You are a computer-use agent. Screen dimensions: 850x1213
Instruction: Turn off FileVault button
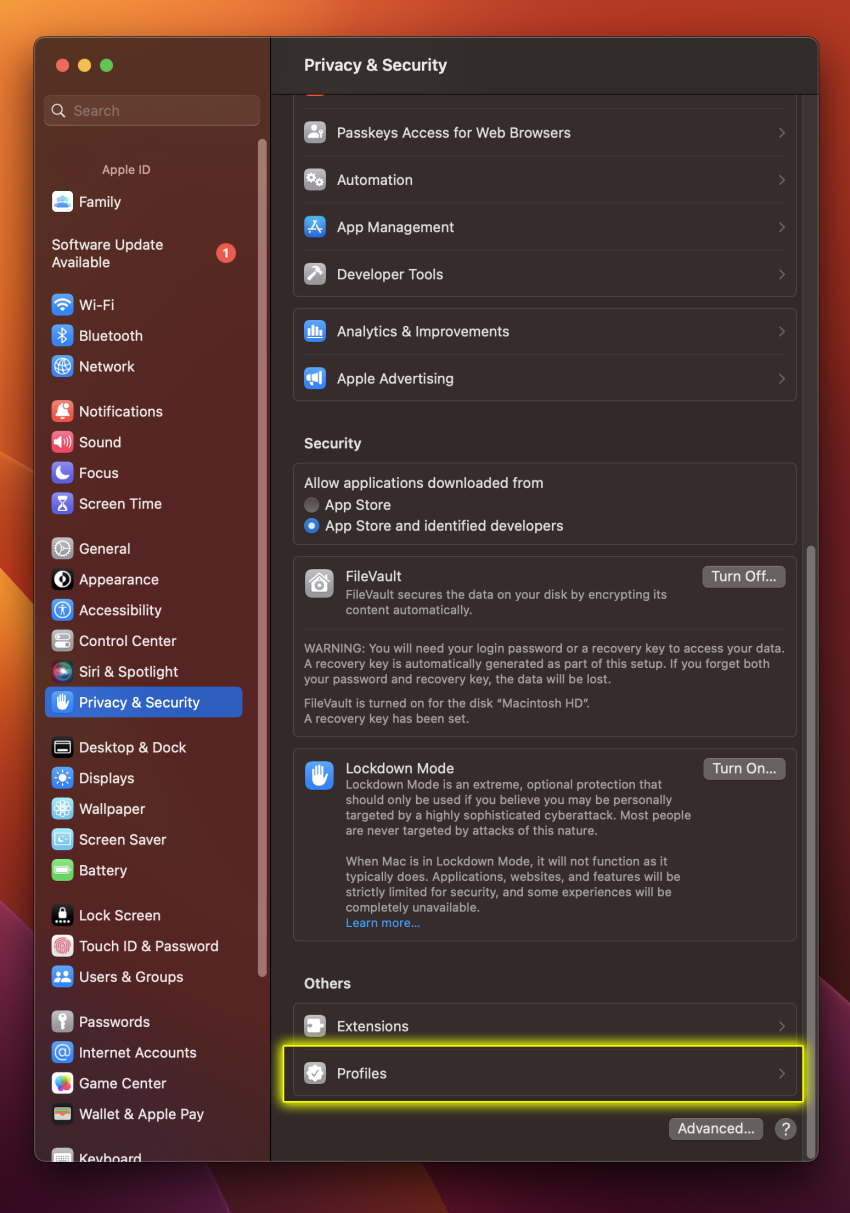tap(744, 577)
